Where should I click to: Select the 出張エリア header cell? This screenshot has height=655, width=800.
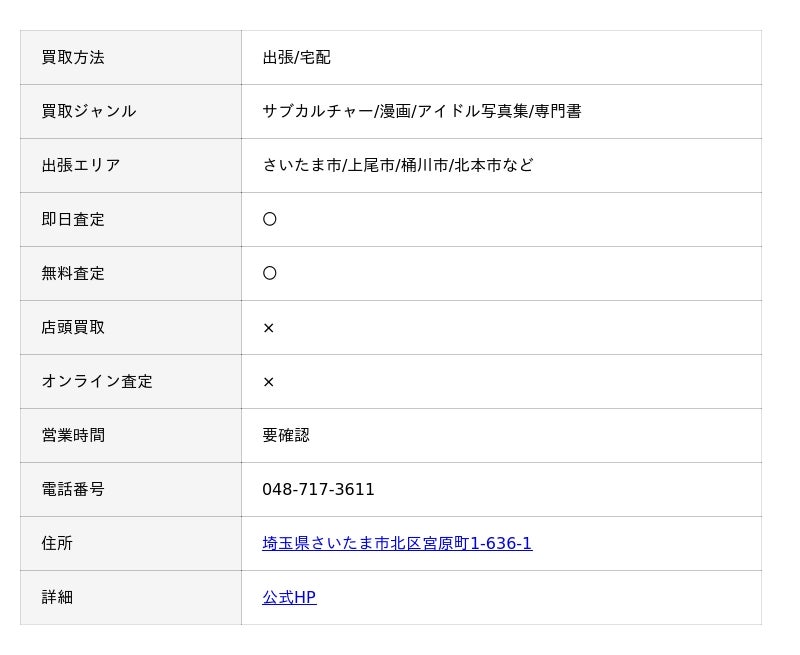click(131, 166)
